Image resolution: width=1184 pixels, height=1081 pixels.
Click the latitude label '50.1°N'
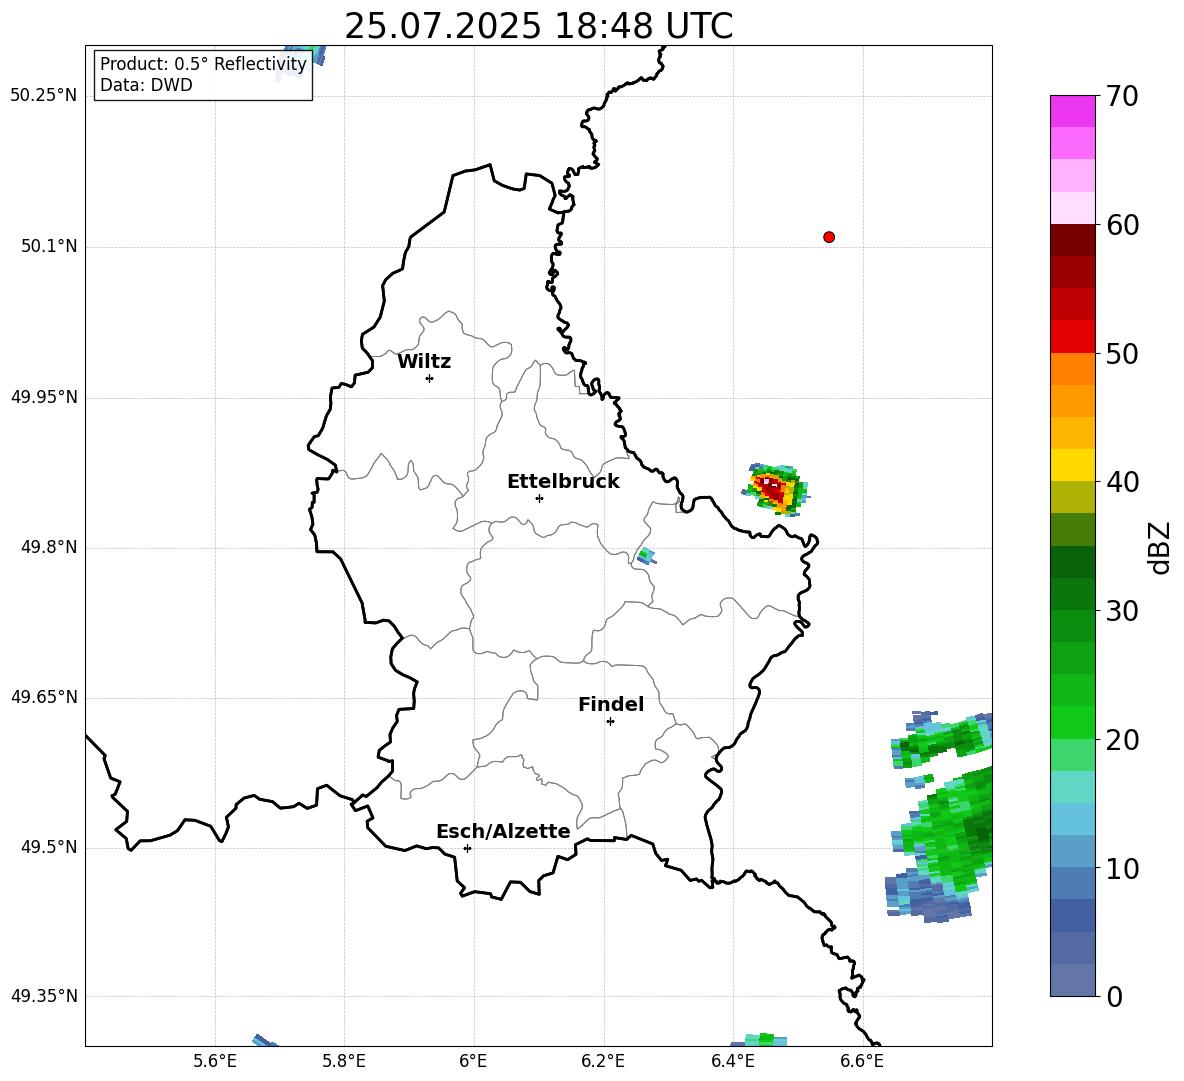(49, 246)
